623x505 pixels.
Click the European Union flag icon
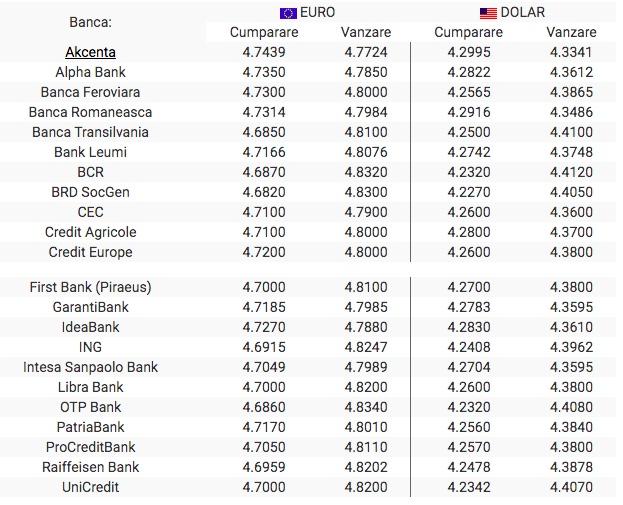click(288, 13)
